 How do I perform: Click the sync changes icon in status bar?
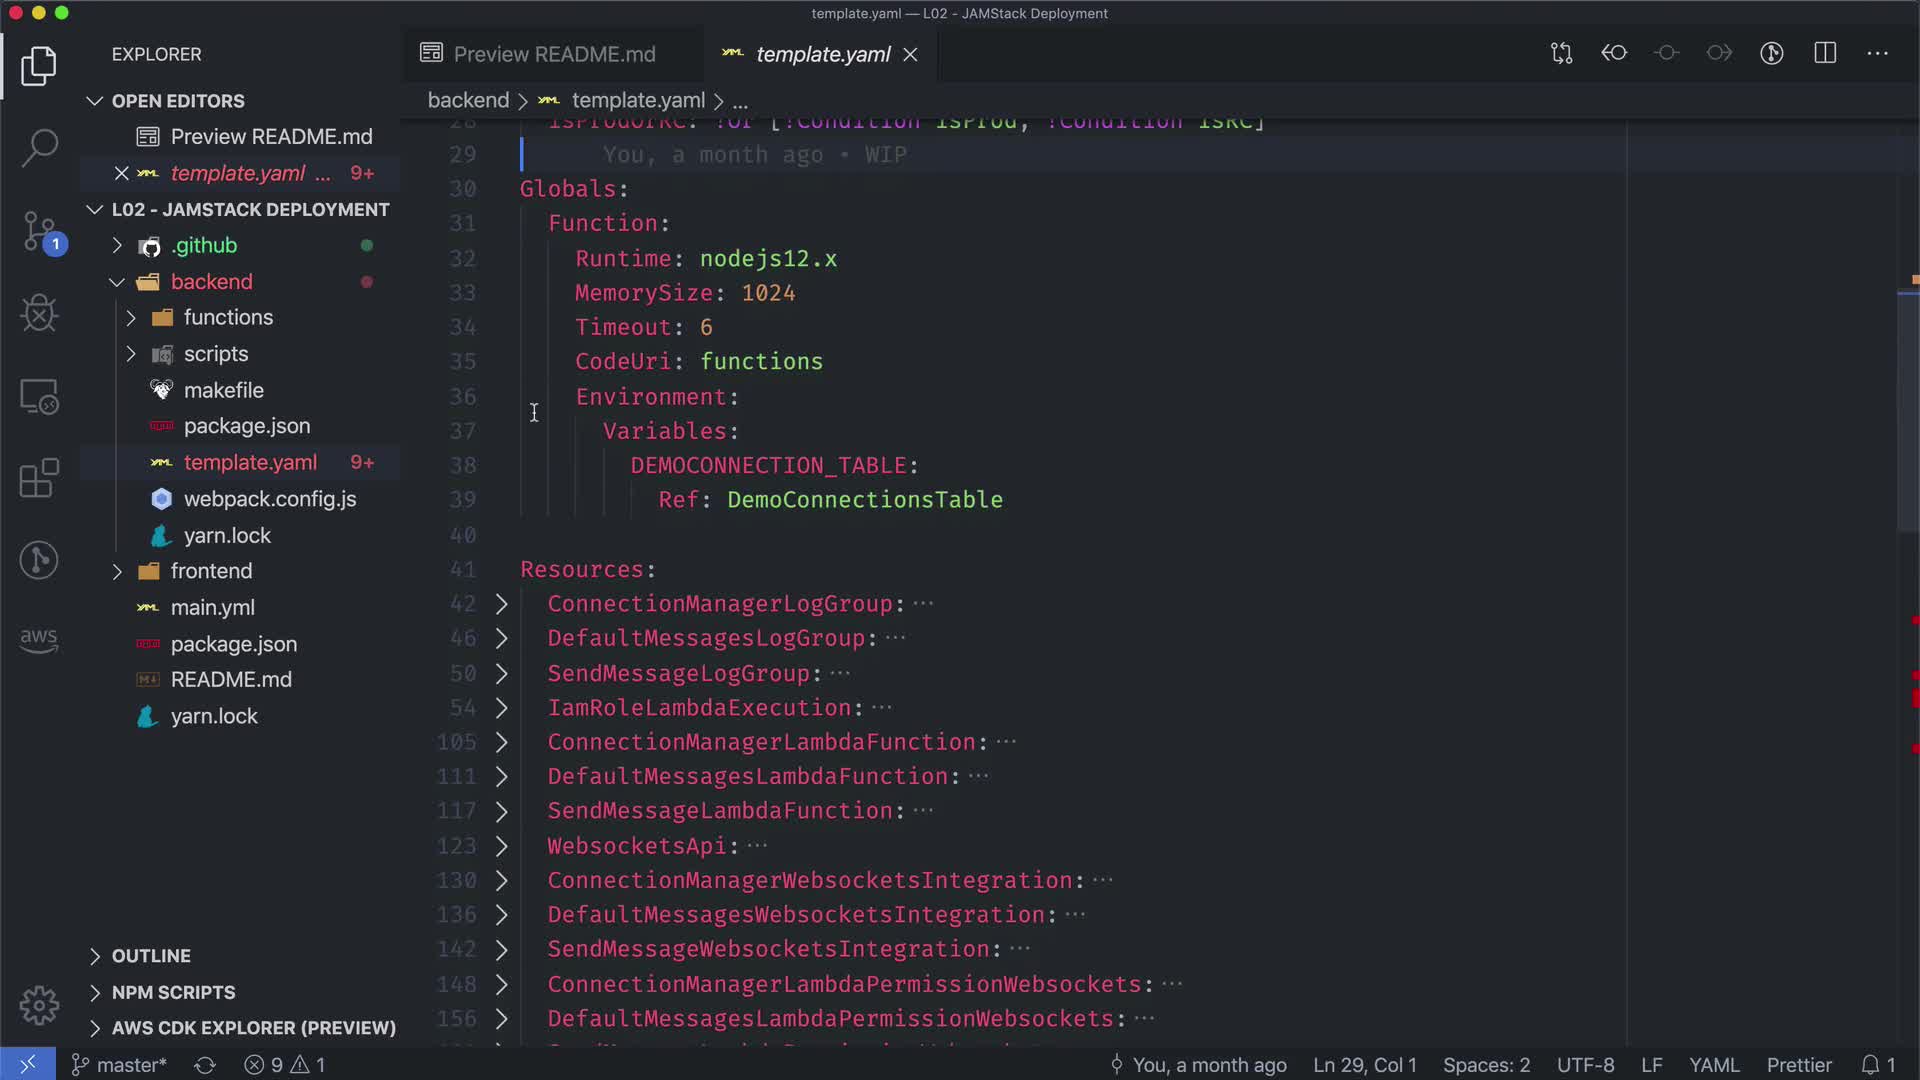coord(205,1065)
